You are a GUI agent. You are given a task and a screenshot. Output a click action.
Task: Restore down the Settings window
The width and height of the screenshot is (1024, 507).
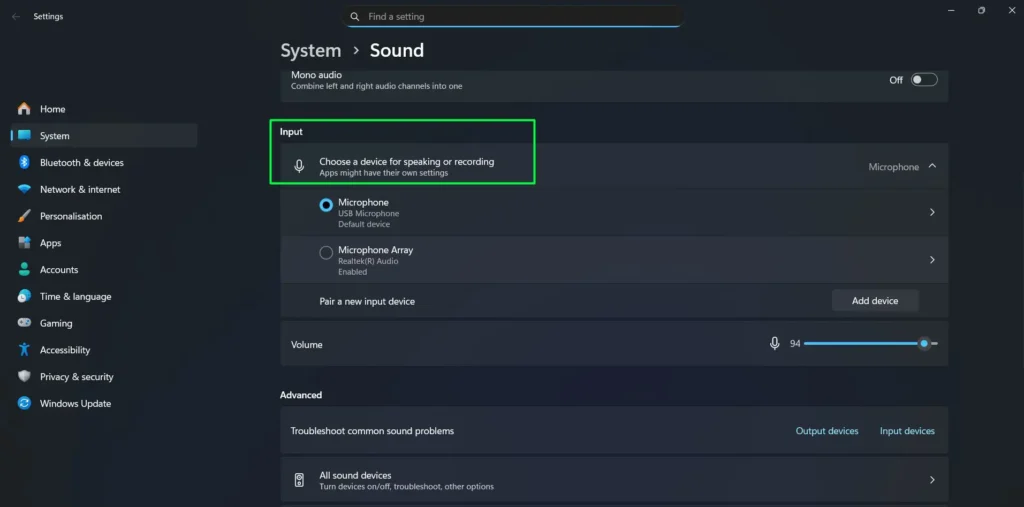[982, 10]
